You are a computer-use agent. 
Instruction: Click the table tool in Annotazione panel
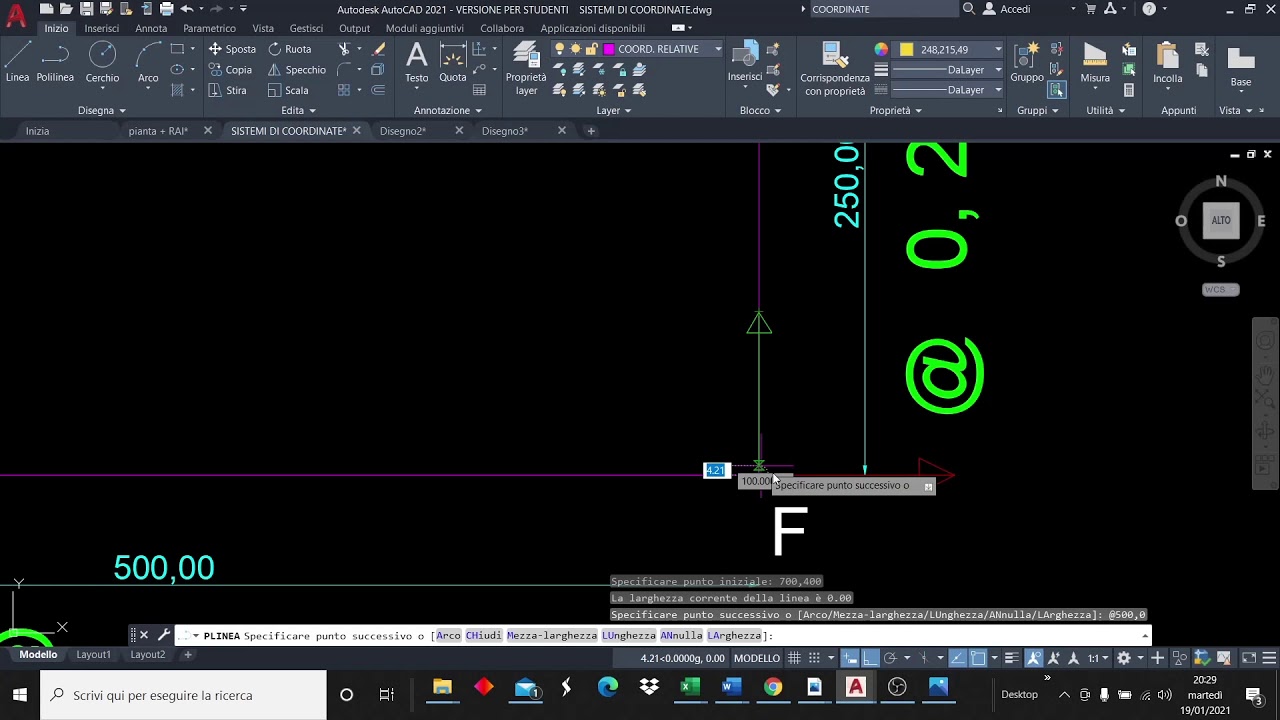point(480,90)
